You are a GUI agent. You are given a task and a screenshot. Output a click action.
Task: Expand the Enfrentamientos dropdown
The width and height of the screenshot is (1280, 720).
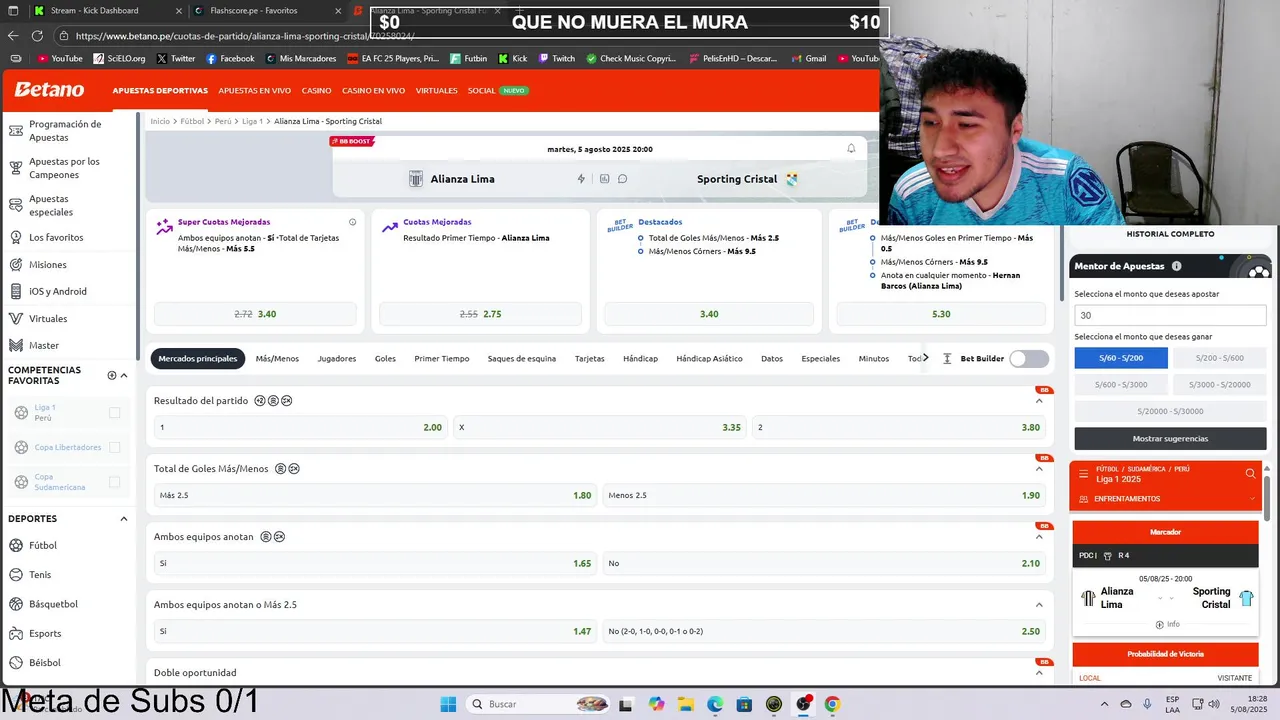1252,499
